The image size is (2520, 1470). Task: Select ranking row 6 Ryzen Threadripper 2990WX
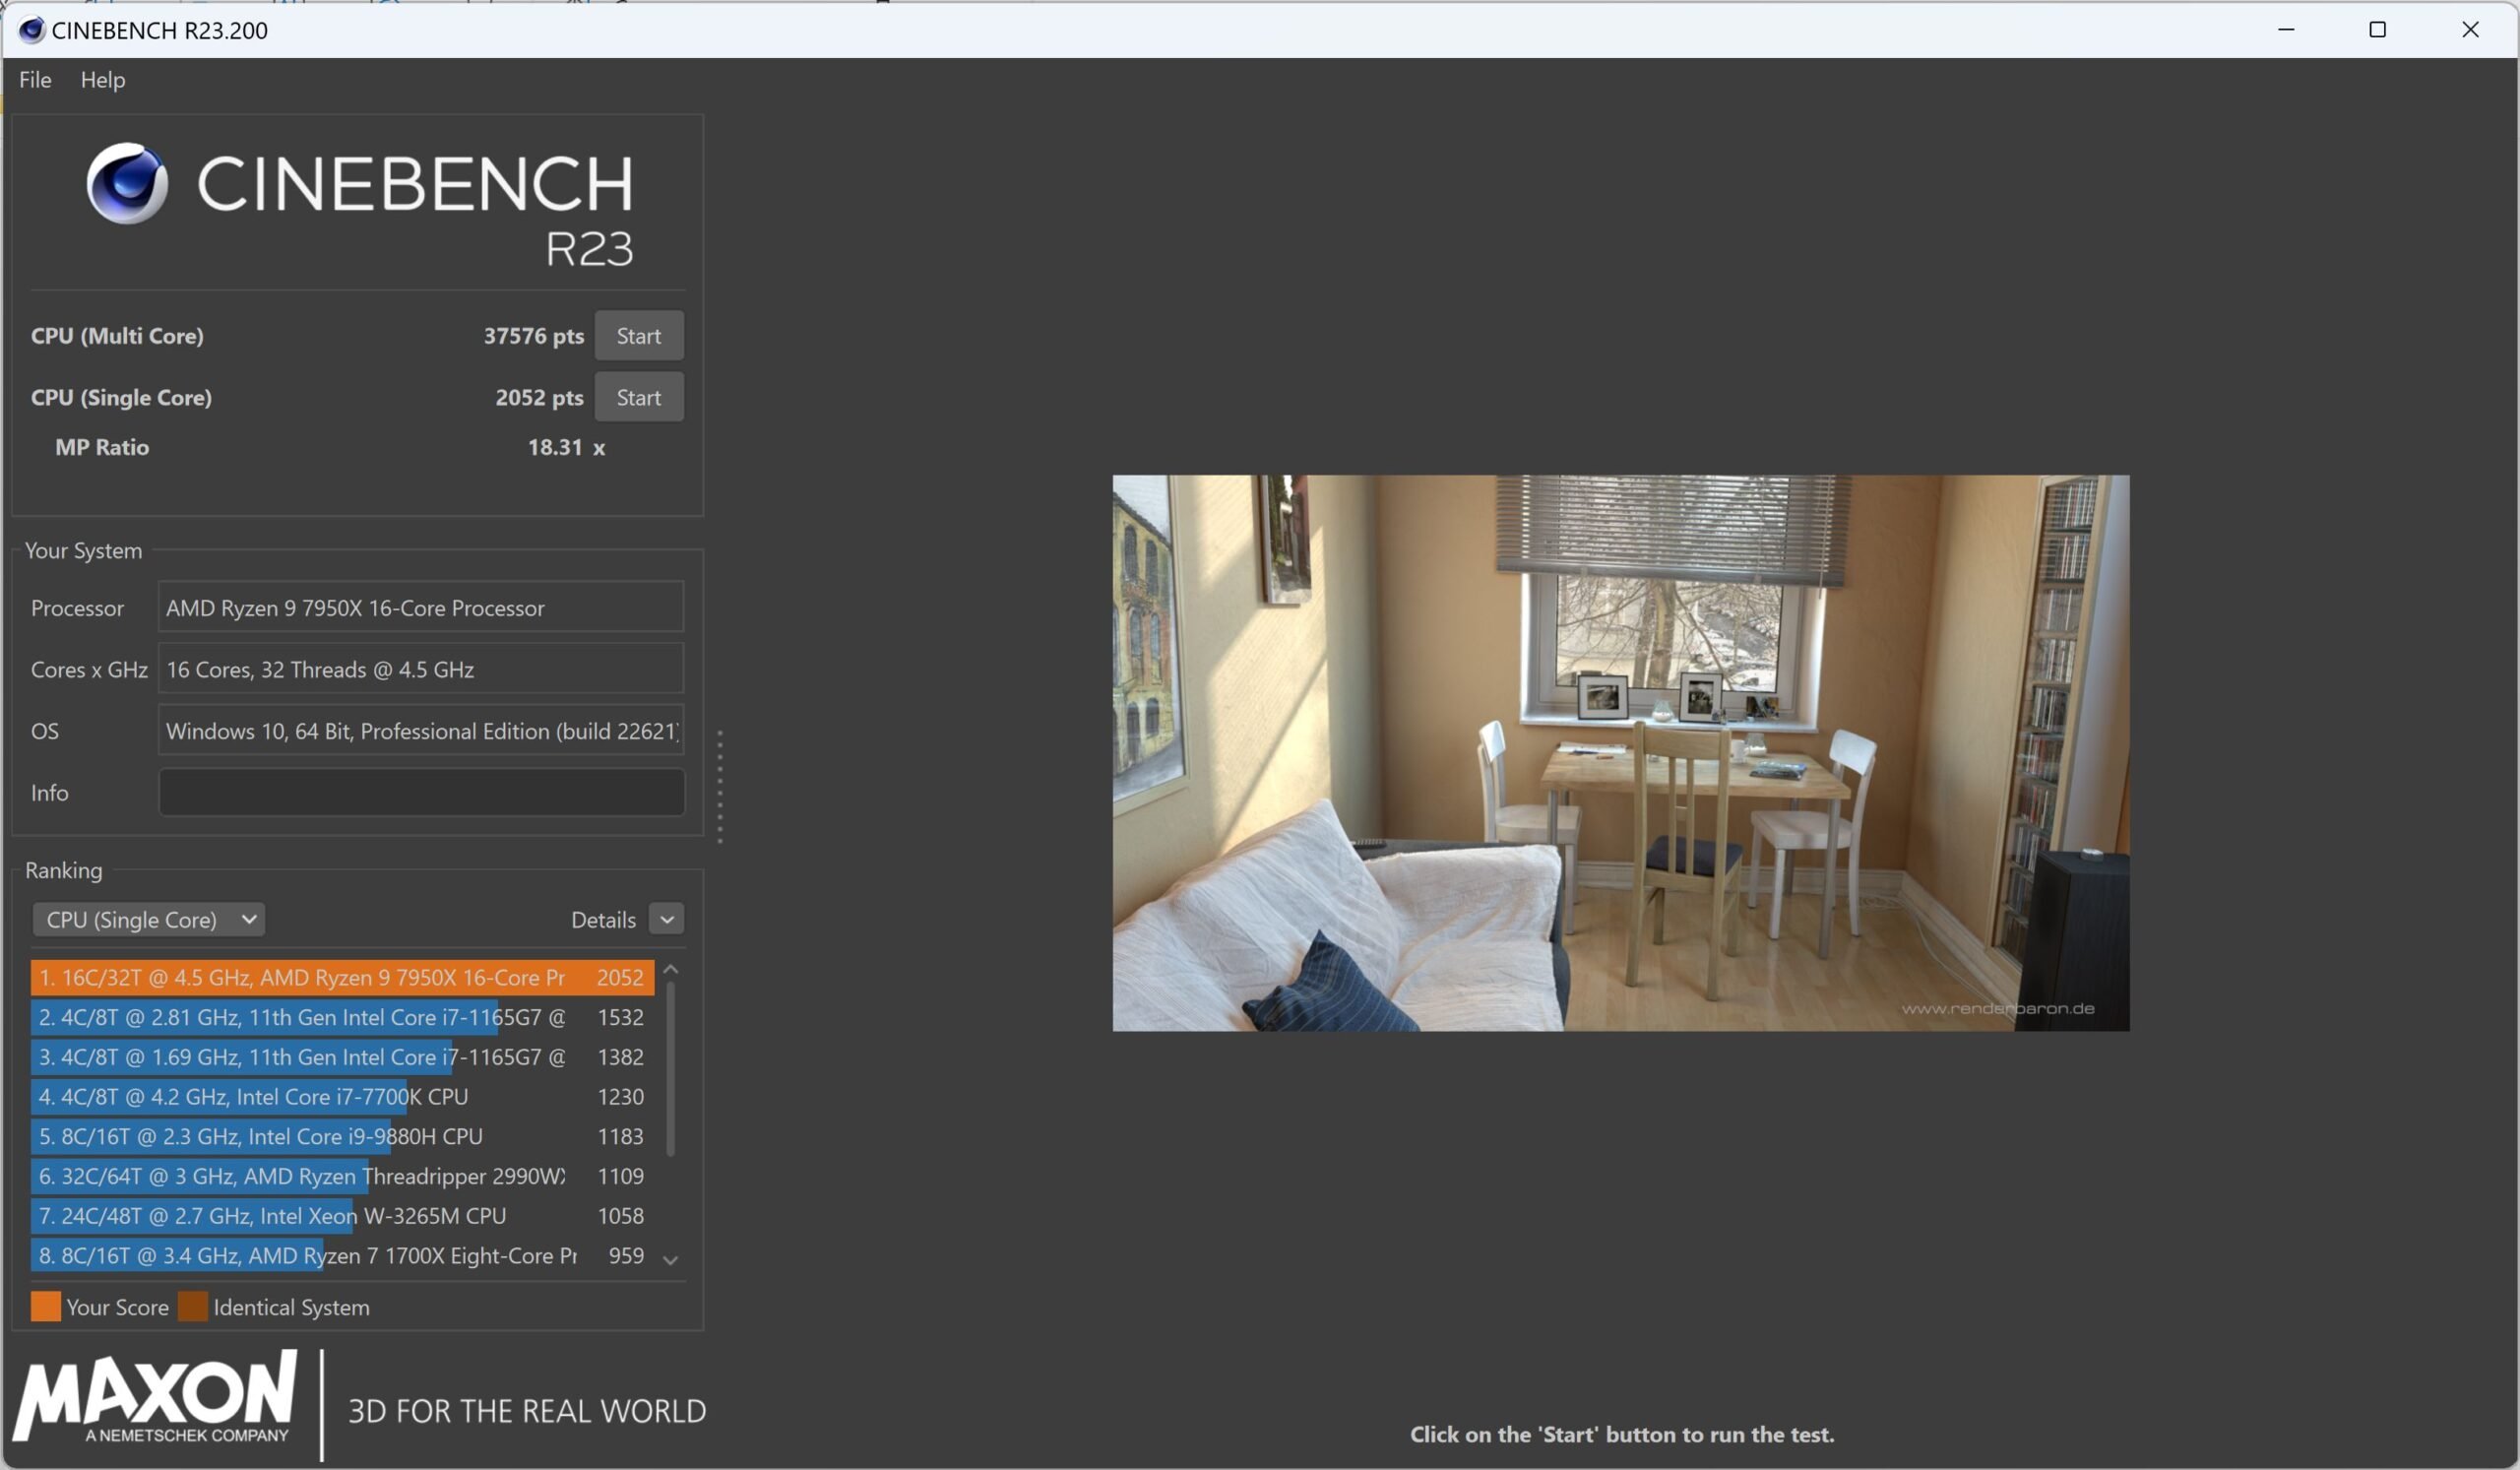click(342, 1176)
